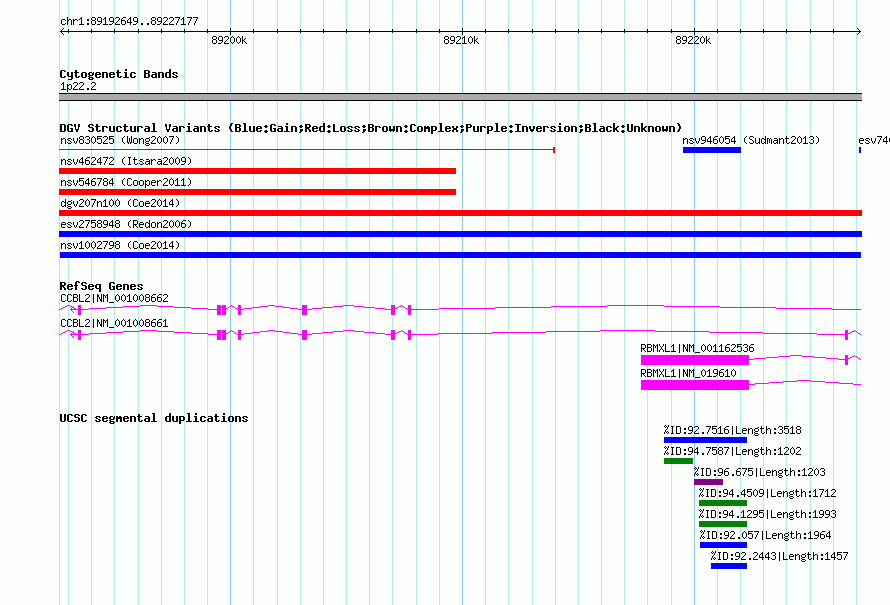Click the green bar under Length:1202
This screenshot has height=605, width=890.
pos(679,461)
